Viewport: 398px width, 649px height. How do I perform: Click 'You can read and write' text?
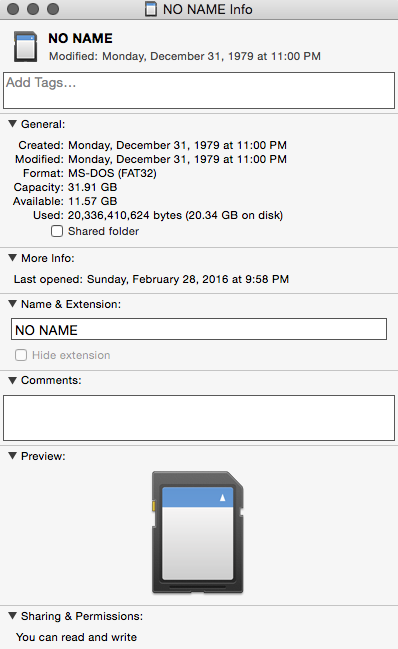click(x=77, y=637)
